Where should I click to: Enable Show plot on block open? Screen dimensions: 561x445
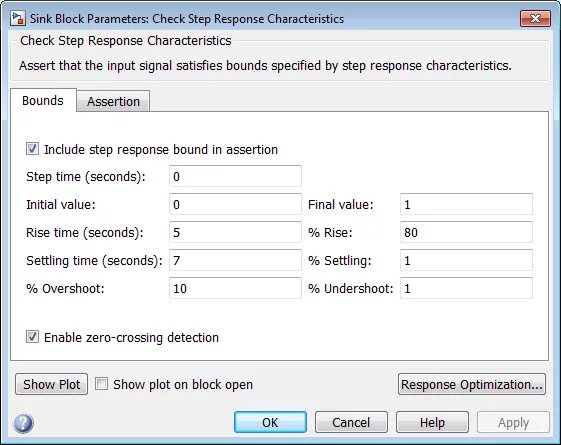101,384
